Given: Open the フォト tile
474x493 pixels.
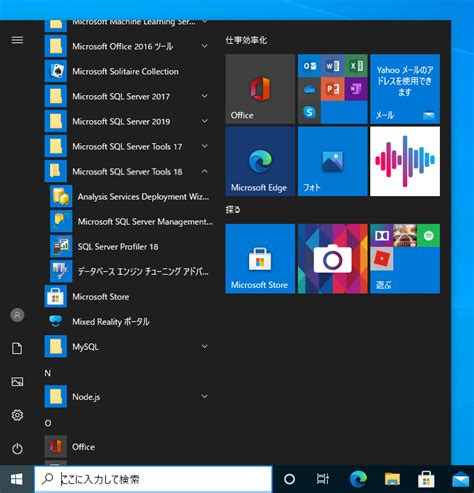Looking at the screenshot, I should (333, 161).
